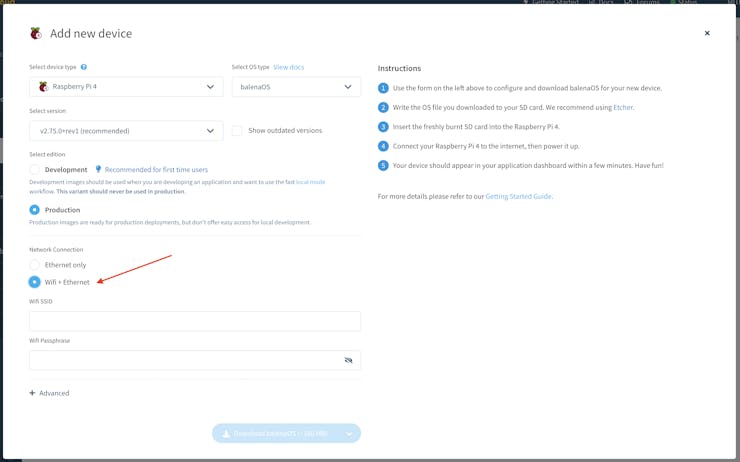Expand the Advanced section
The height and width of the screenshot is (462, 740).
pyautogui.click(x=50, y=393)
